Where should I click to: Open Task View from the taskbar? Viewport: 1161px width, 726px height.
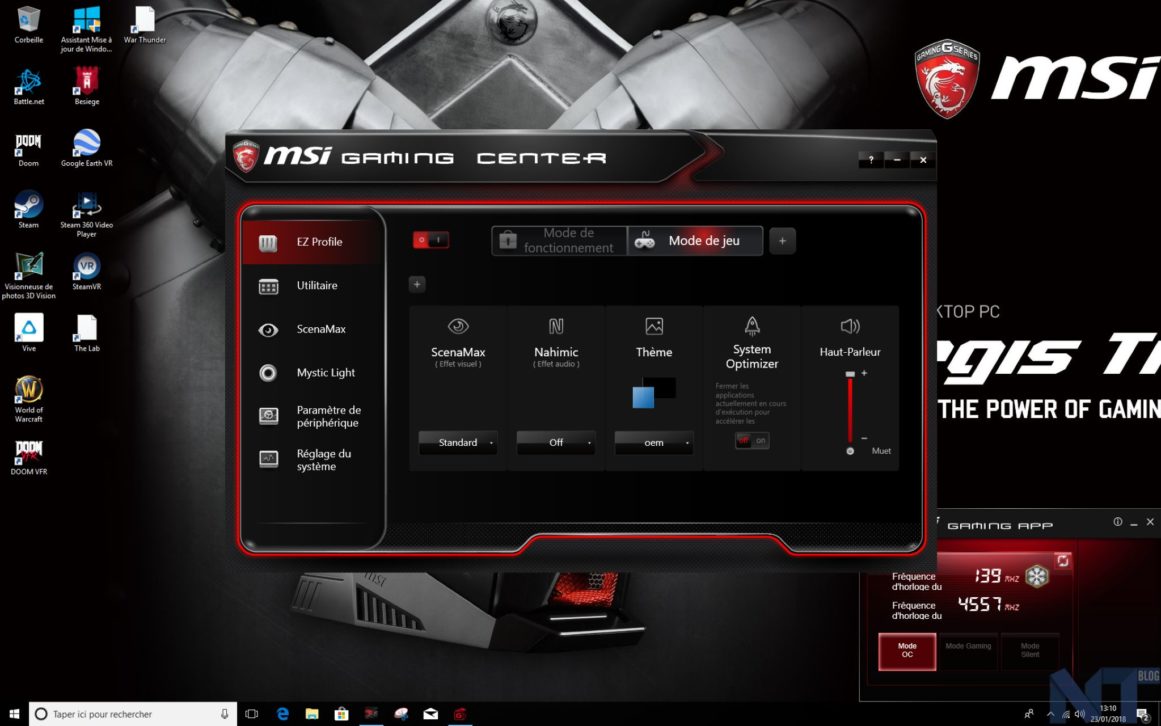click(252, 713)
